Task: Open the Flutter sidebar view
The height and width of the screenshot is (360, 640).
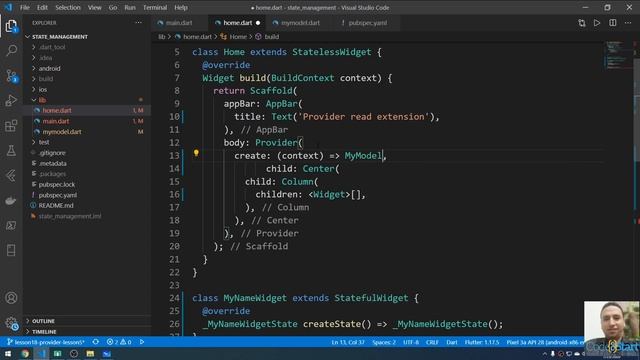Action: click(x=11, y=176)
